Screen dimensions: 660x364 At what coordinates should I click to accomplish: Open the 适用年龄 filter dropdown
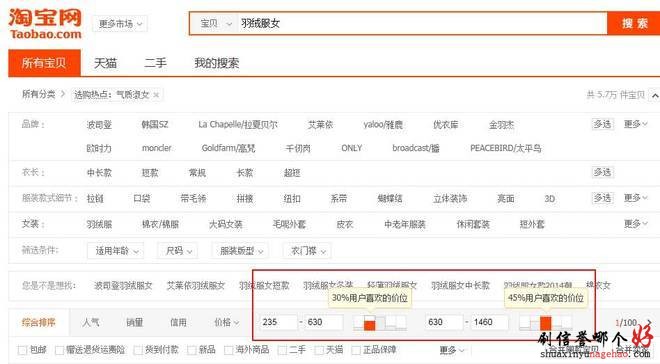pos(115,251)
